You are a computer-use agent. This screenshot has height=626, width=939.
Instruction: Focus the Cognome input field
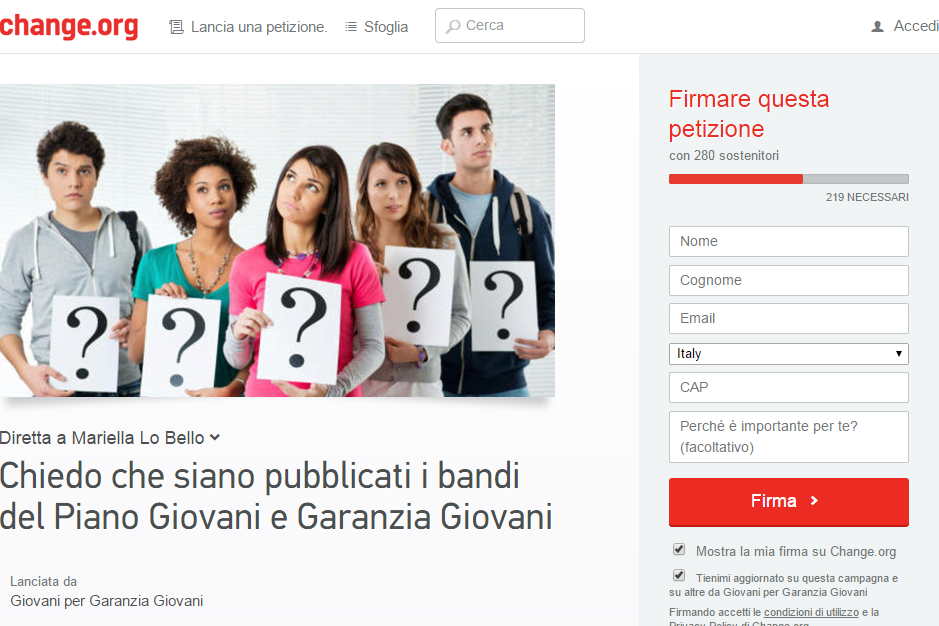click(789, 280)
